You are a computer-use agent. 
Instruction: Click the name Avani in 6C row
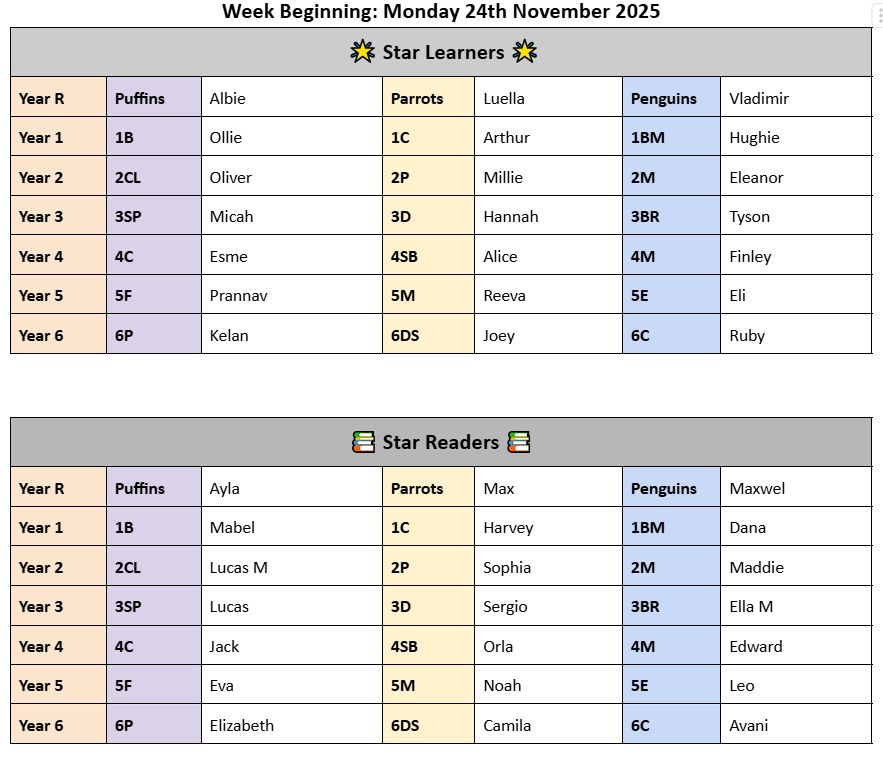(748, 725)
